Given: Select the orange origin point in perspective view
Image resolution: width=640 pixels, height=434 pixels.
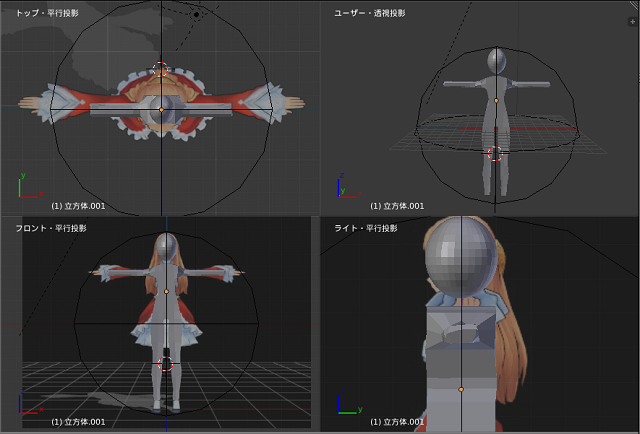Looking at the screenshot, I should [496, 100].
